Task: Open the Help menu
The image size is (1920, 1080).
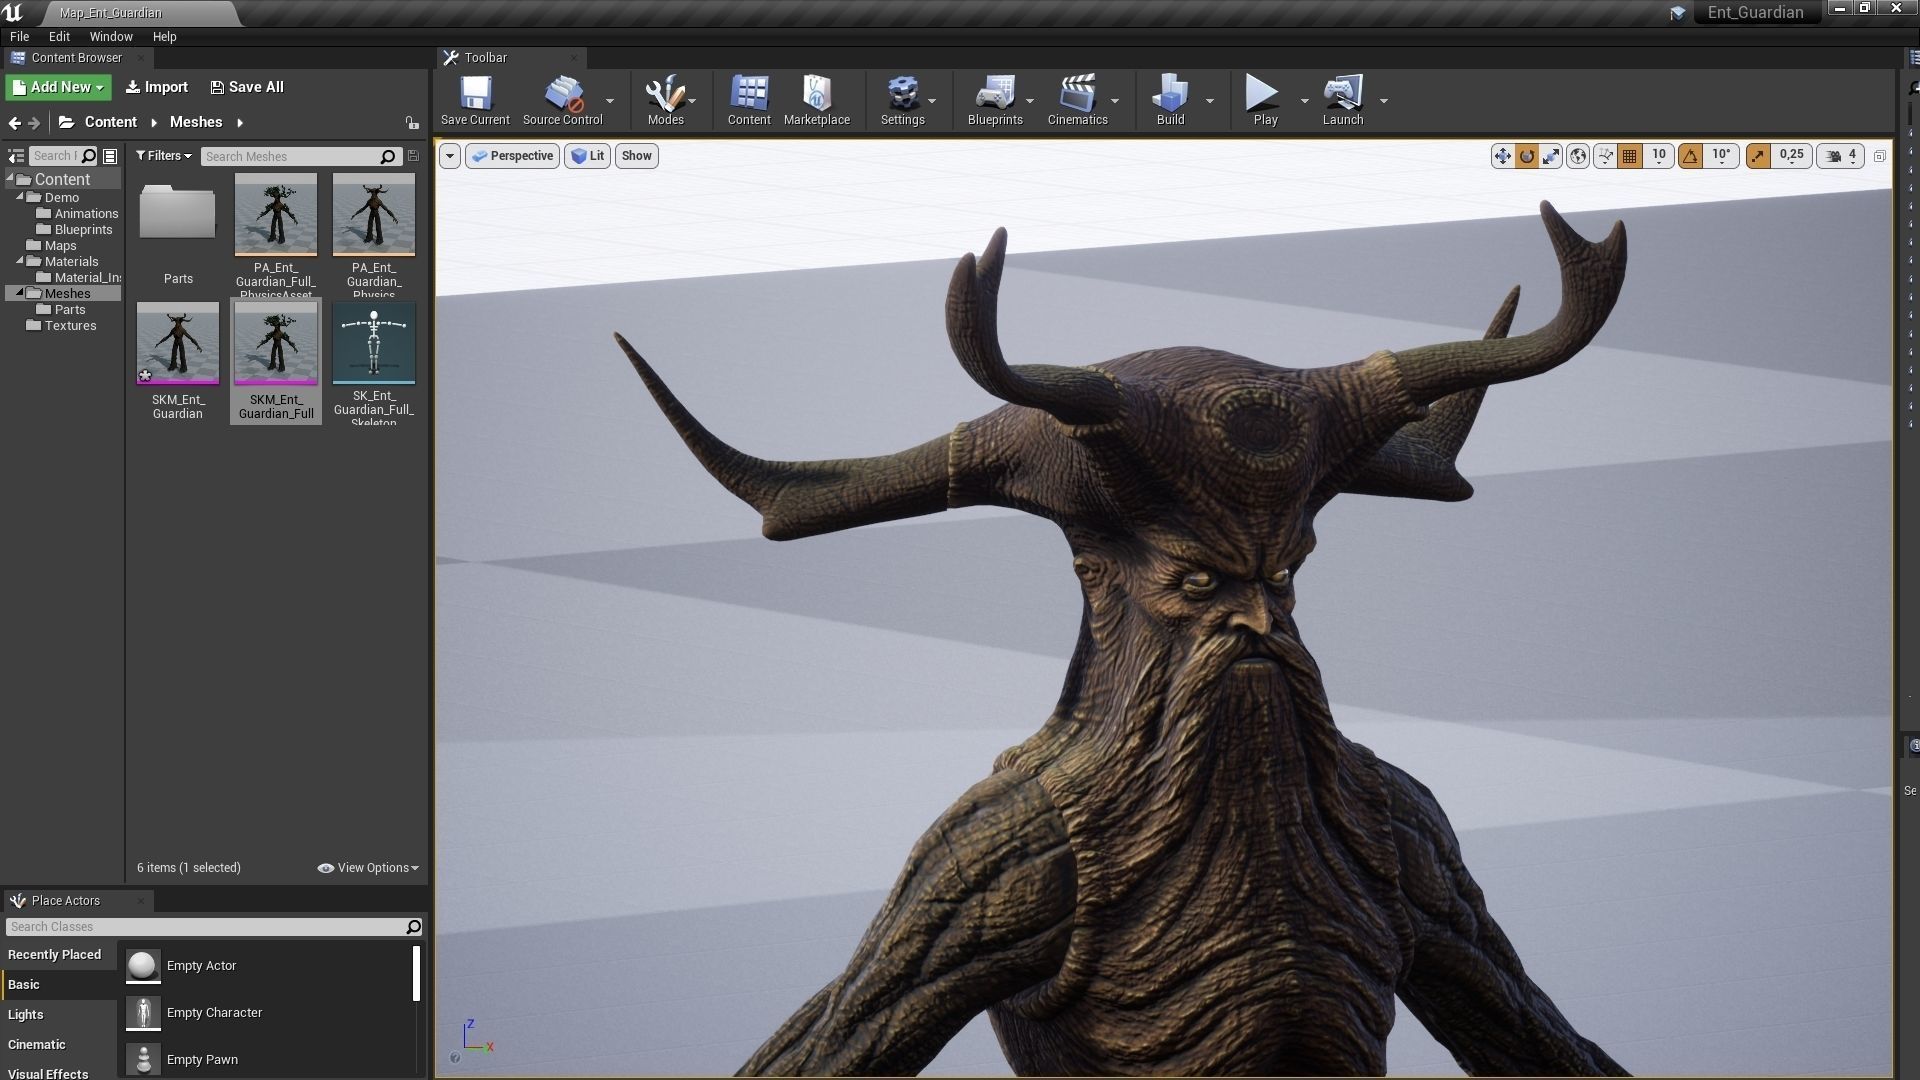Action: (x=164, y=36)
